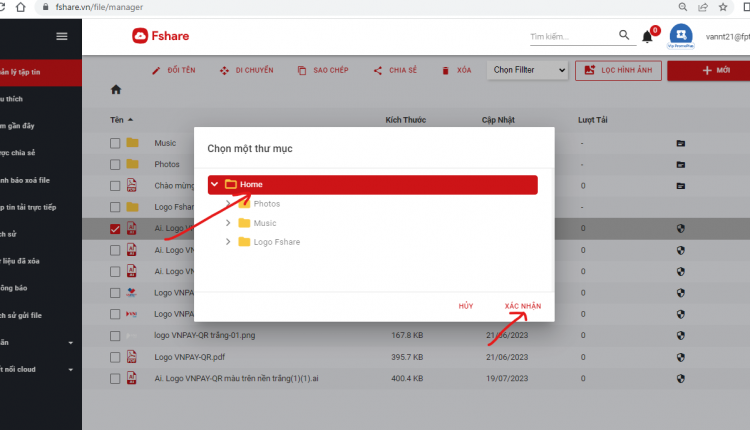Select the Music folder in the dialog tree
Viewport: 750px width, 430px height.
click(x=265, y=223)
